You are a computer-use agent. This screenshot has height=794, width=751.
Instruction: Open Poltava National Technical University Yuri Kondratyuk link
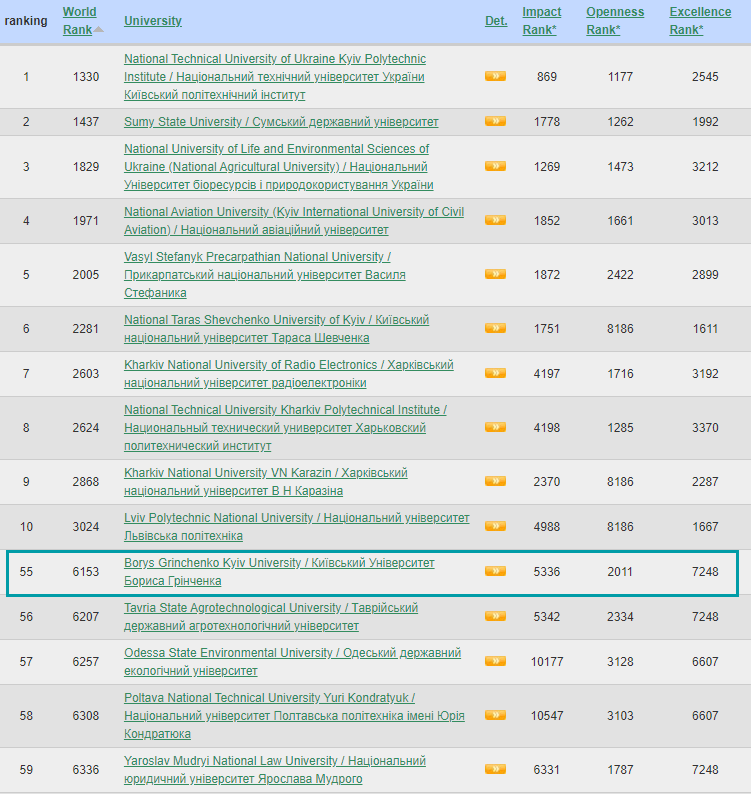coord(269,698)
